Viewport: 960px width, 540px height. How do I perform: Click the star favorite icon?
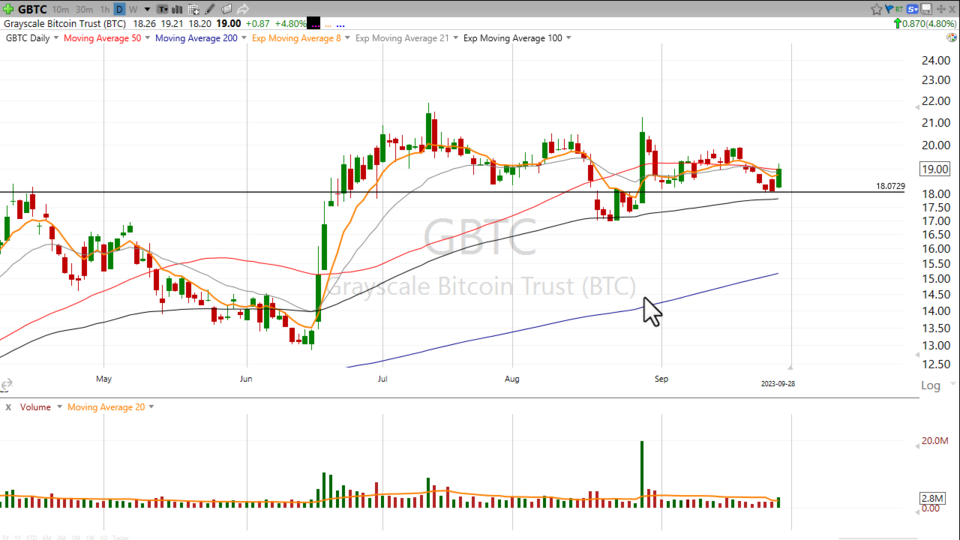coord(877,9)
